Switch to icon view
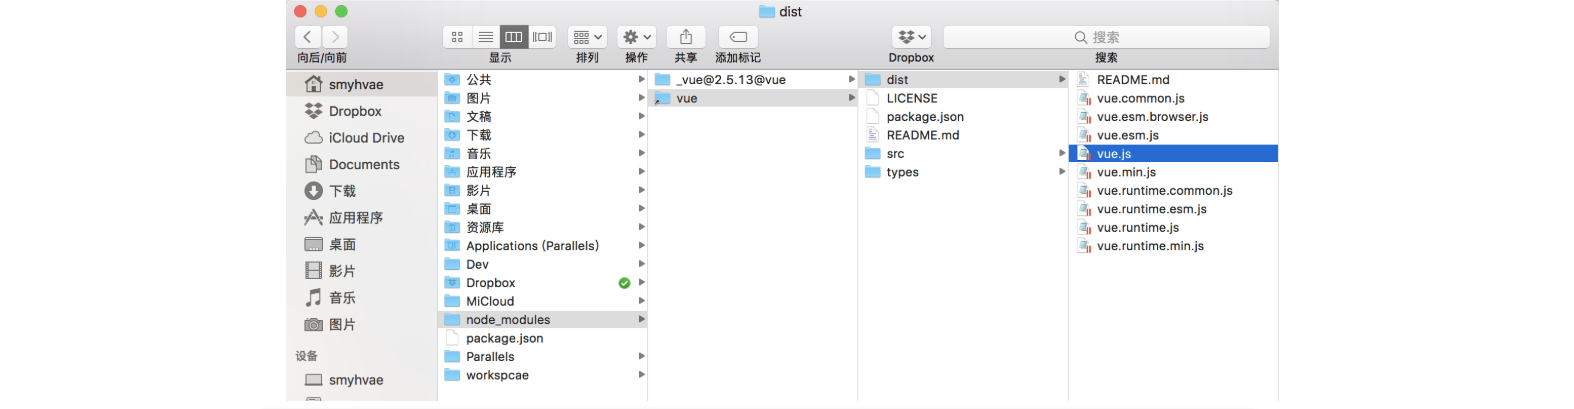1574x409 pixels. coord(457,37)
